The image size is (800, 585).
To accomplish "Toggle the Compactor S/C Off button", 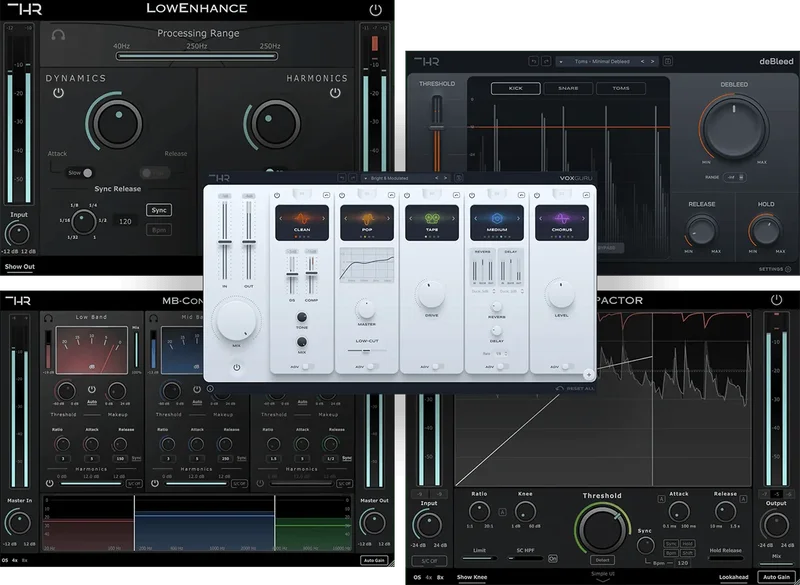I will pos(429,561).
